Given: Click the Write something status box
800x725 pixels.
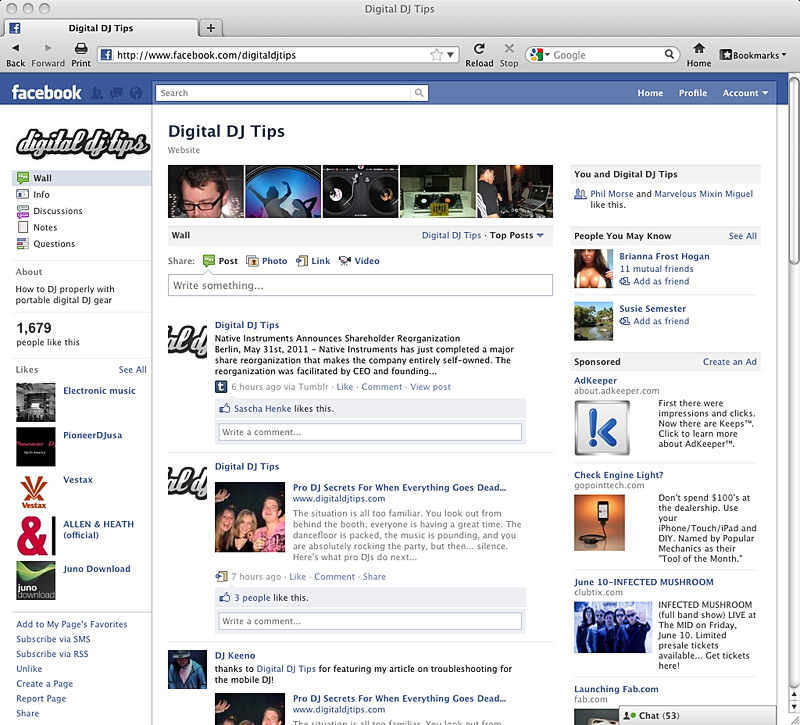Looking at the screenshot, I should [x=360, y=285].
